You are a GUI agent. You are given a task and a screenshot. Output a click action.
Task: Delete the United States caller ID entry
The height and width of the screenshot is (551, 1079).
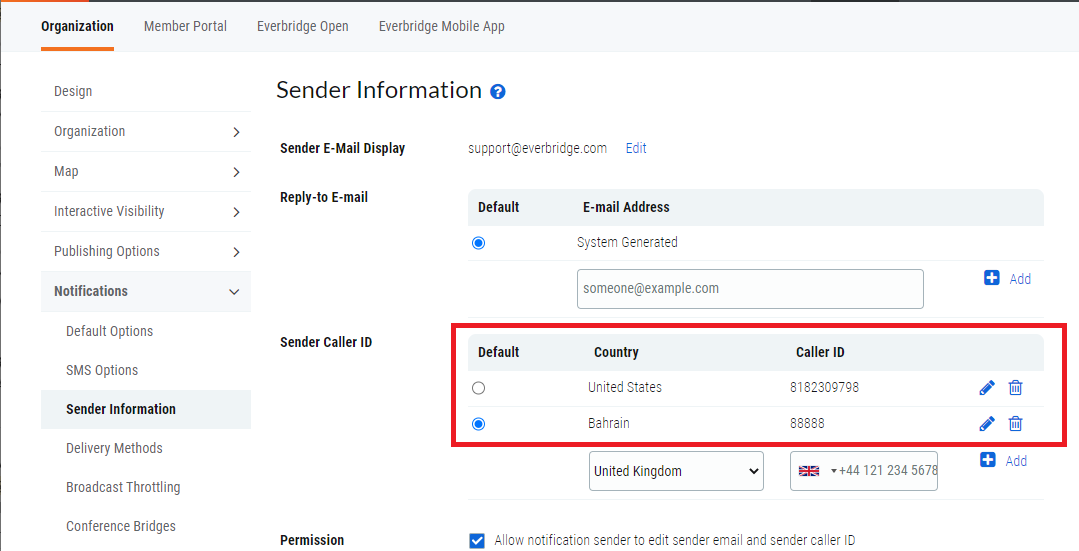point(1015,388)
